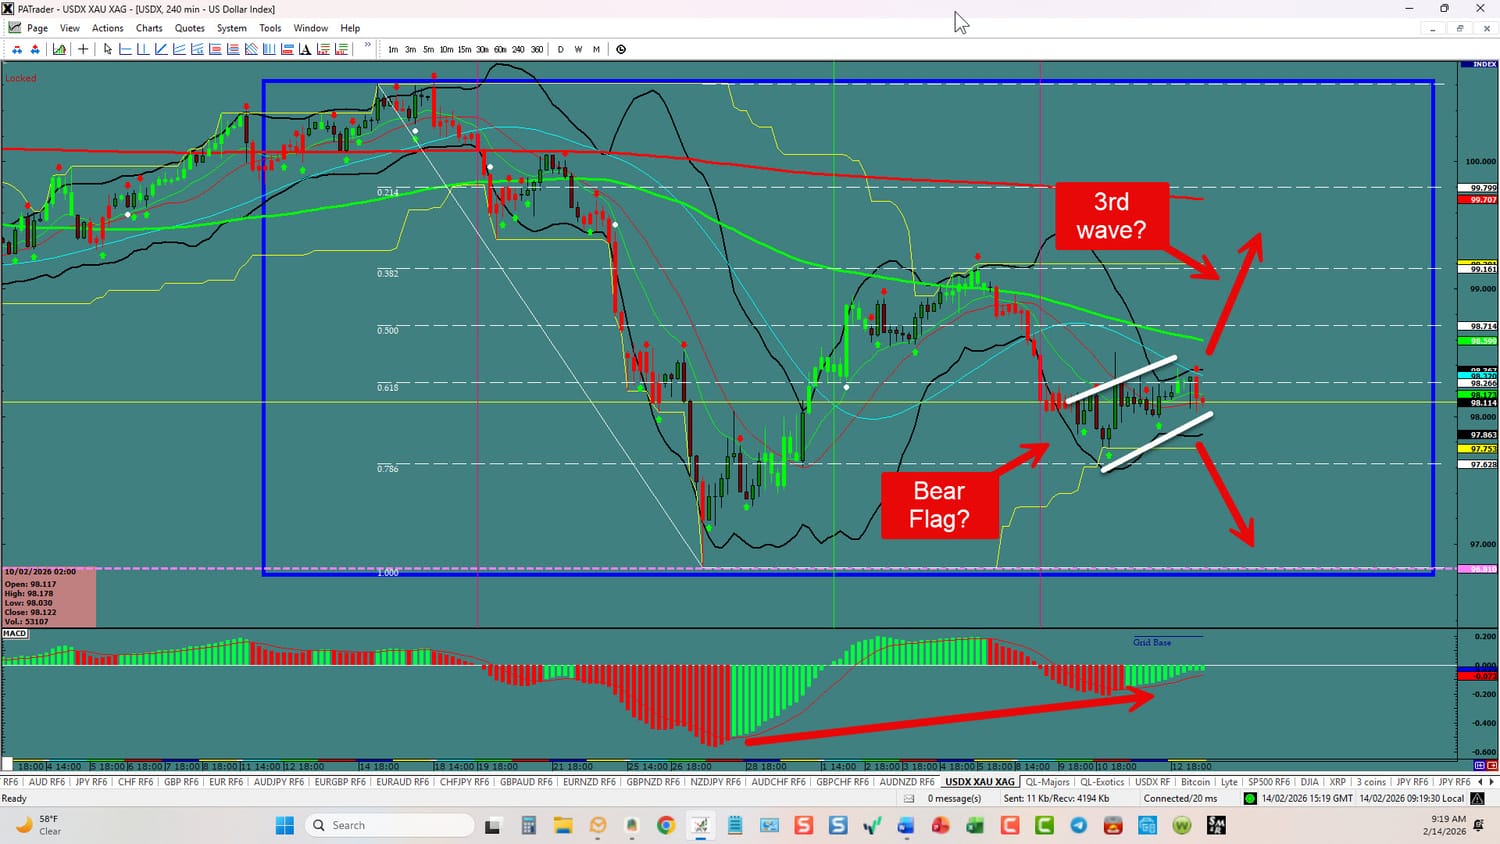1500x844 pixels.
Task: Switch to the QL-Majors tab
Action: pyautogui.click(x=1048, y=782)
